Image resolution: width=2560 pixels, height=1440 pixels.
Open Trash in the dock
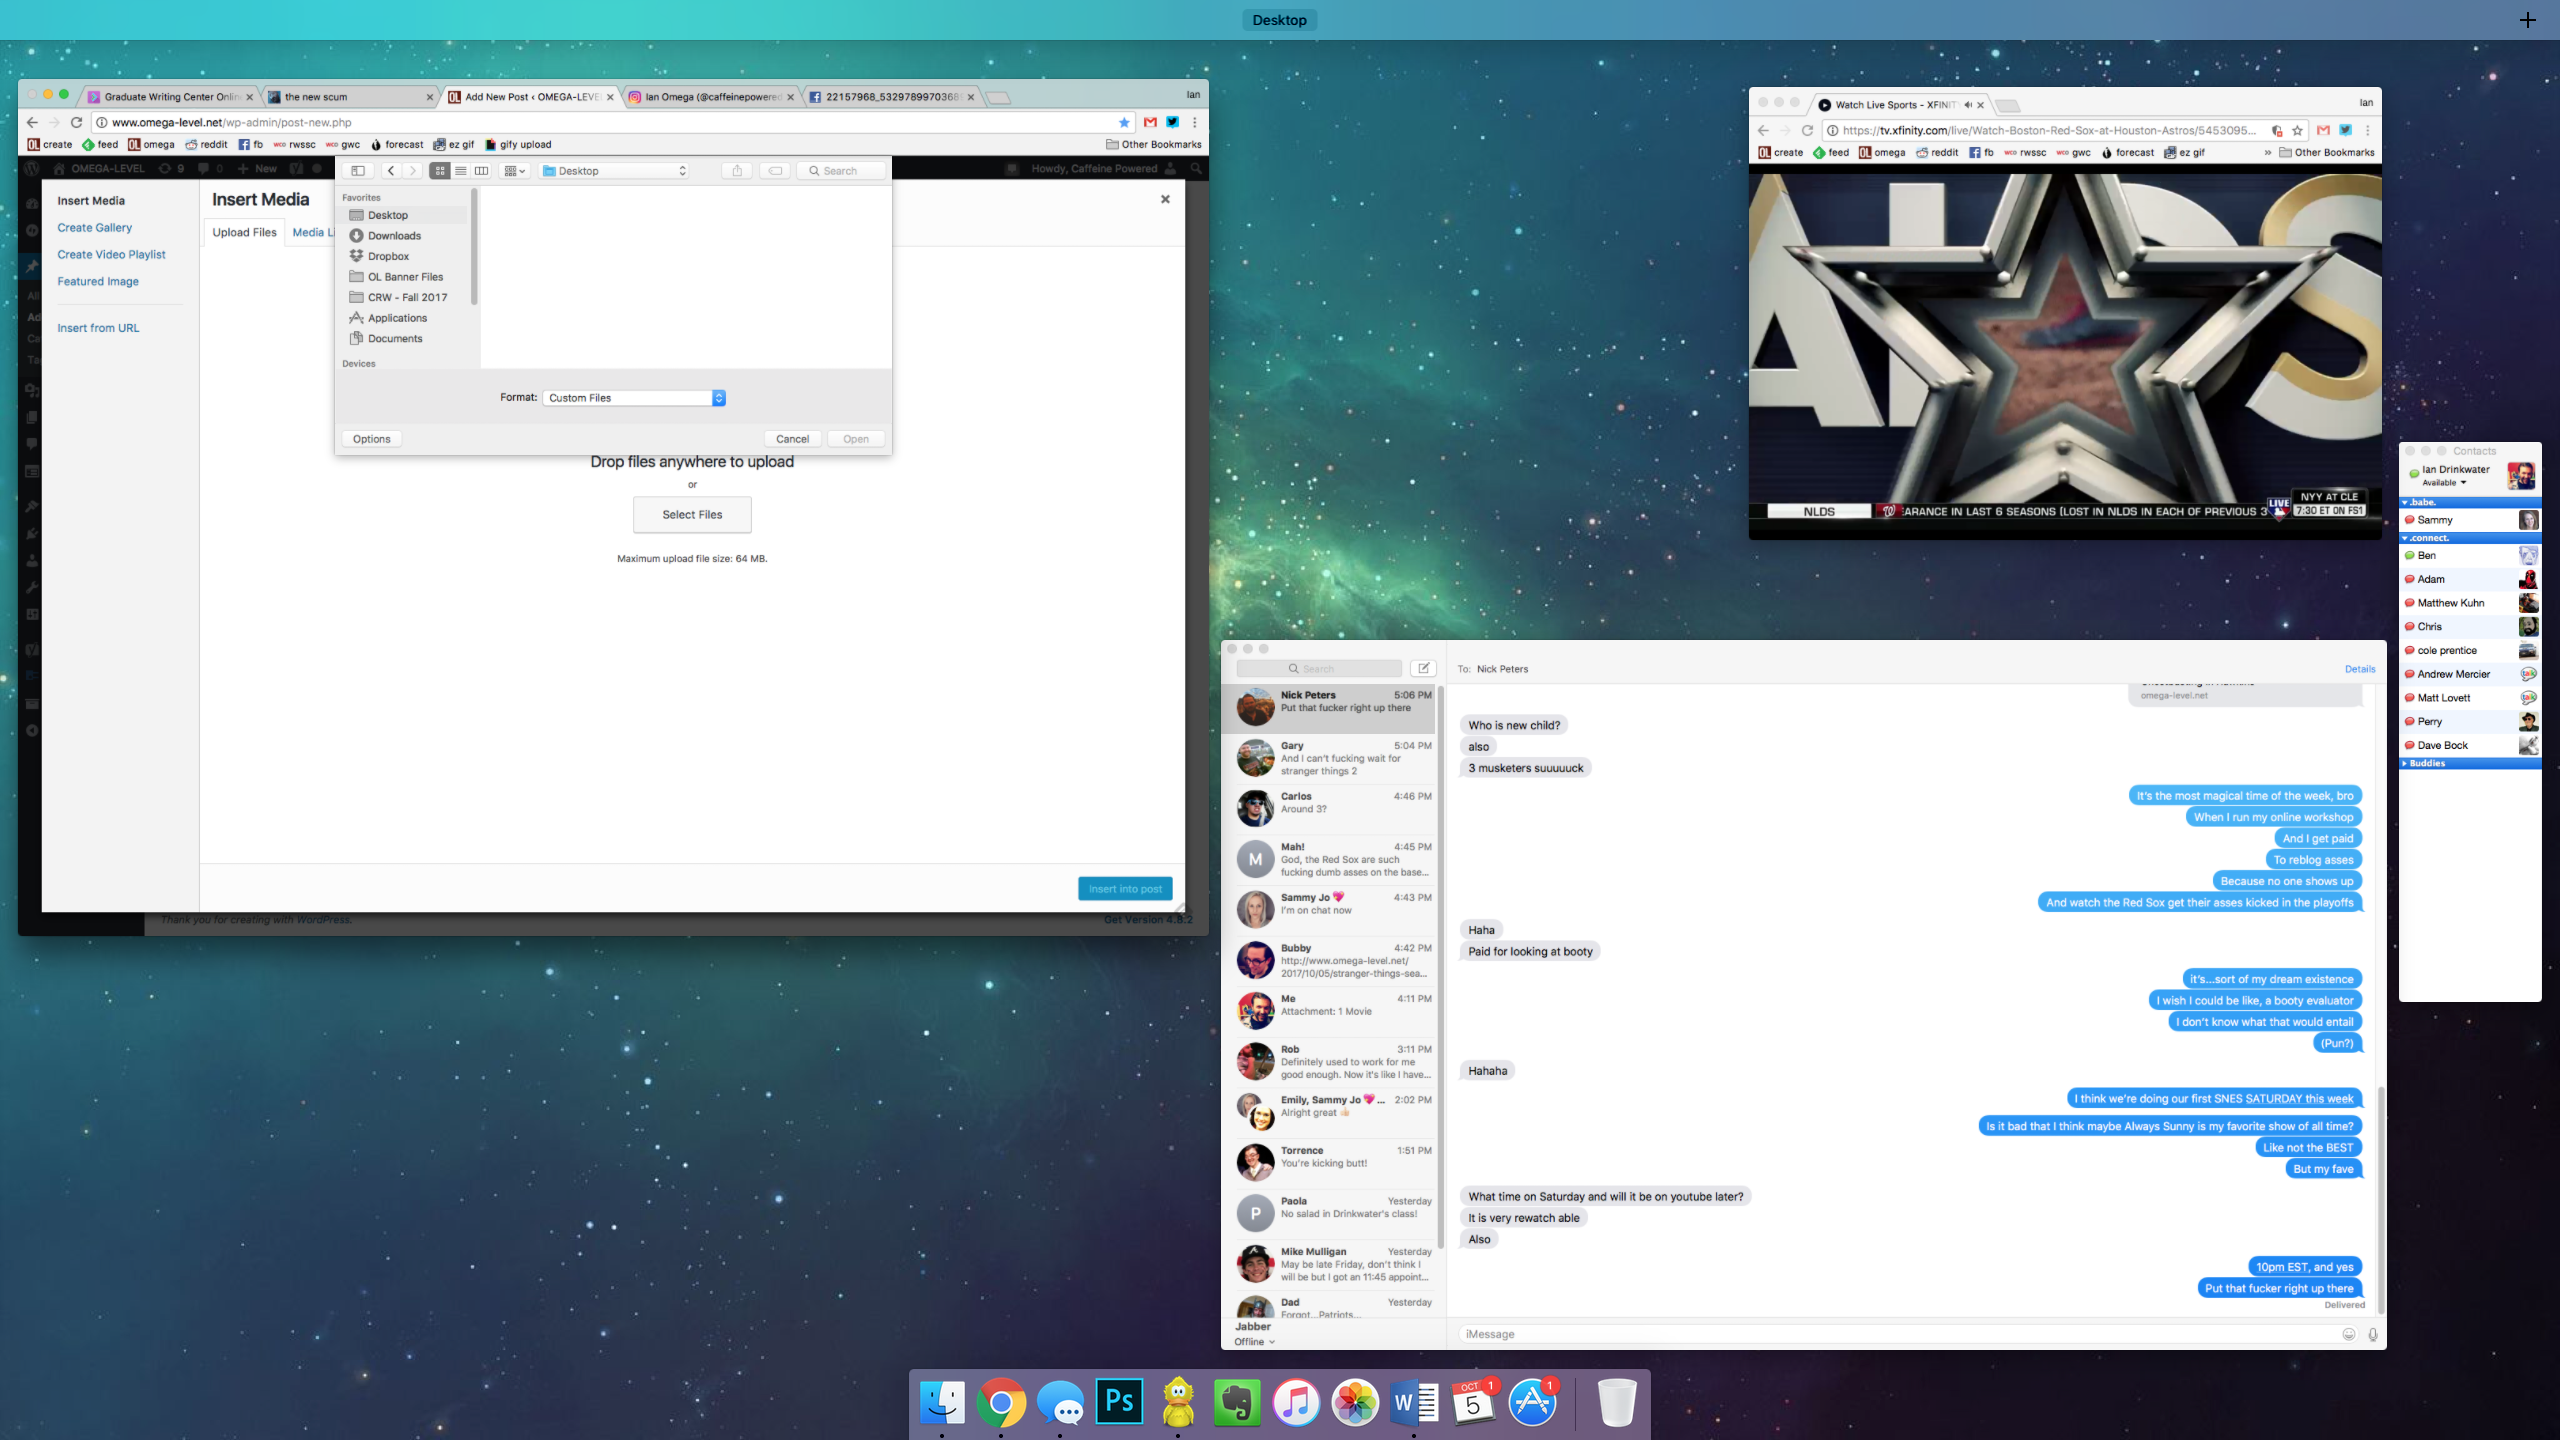pos(1616,1402)
